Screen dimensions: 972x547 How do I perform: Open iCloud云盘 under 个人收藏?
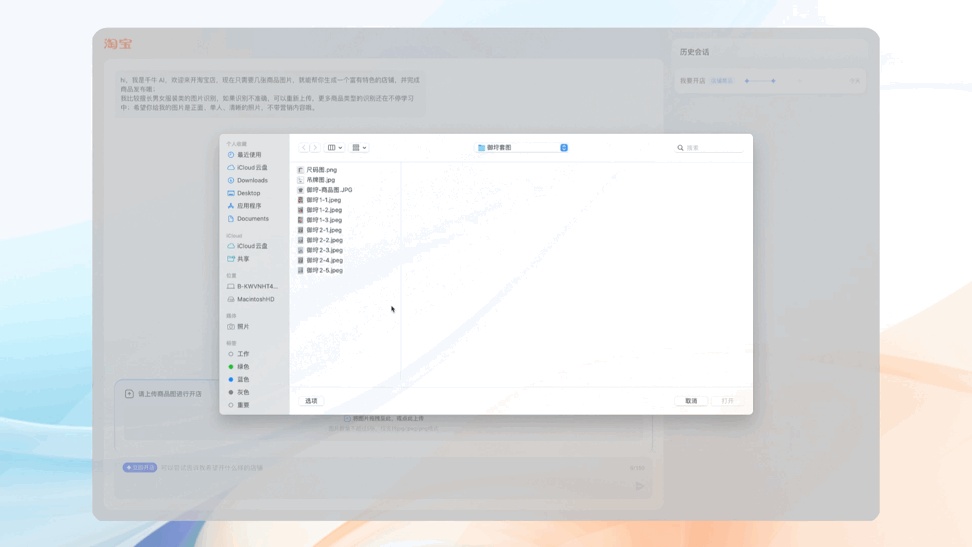point(252,167)
